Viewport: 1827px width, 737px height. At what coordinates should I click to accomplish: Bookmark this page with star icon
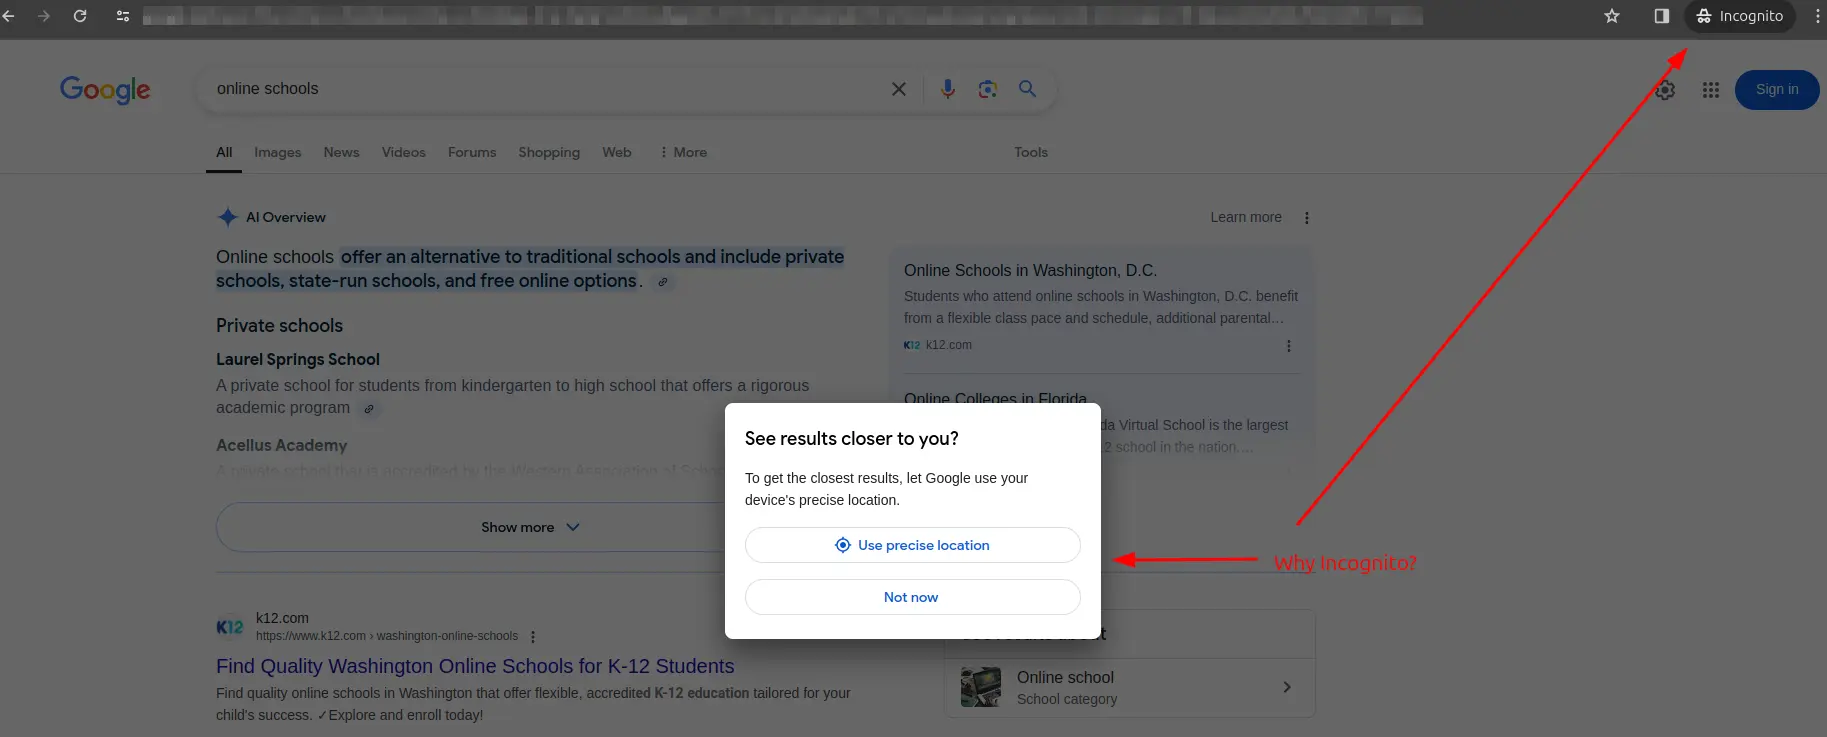(x=1611, y=16)
